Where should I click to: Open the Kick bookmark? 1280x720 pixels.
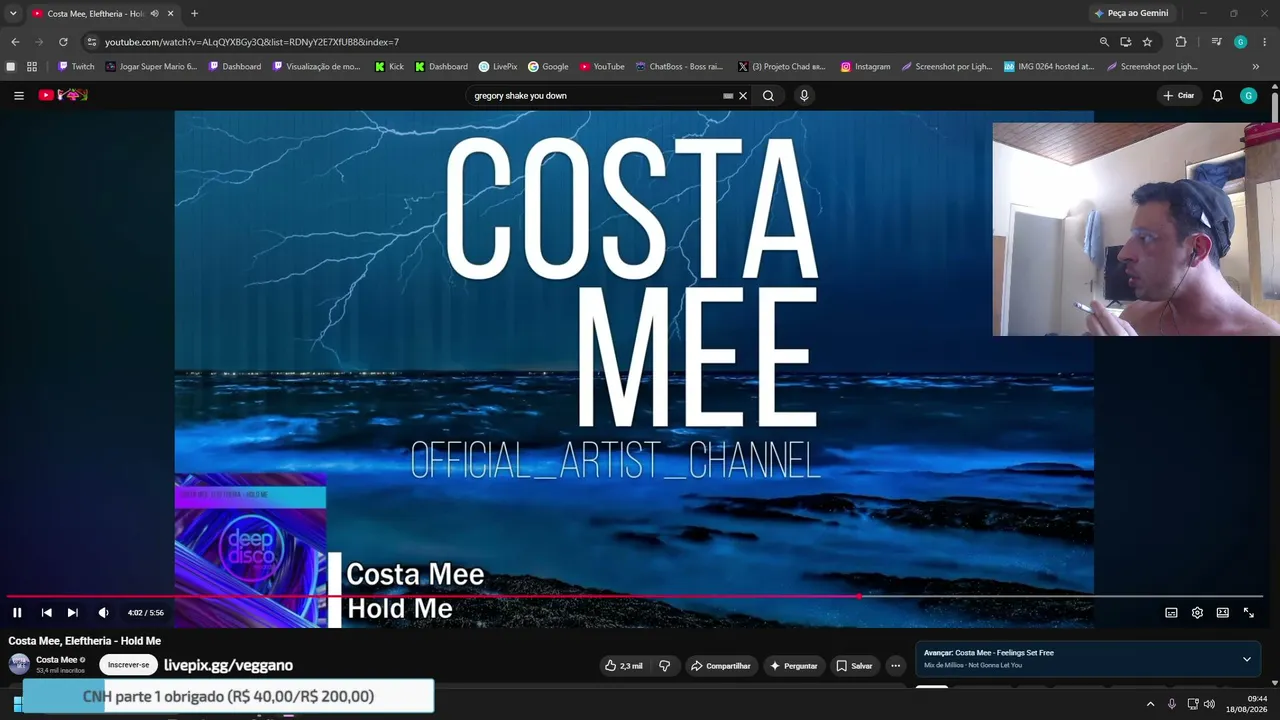tap(389, 67)
